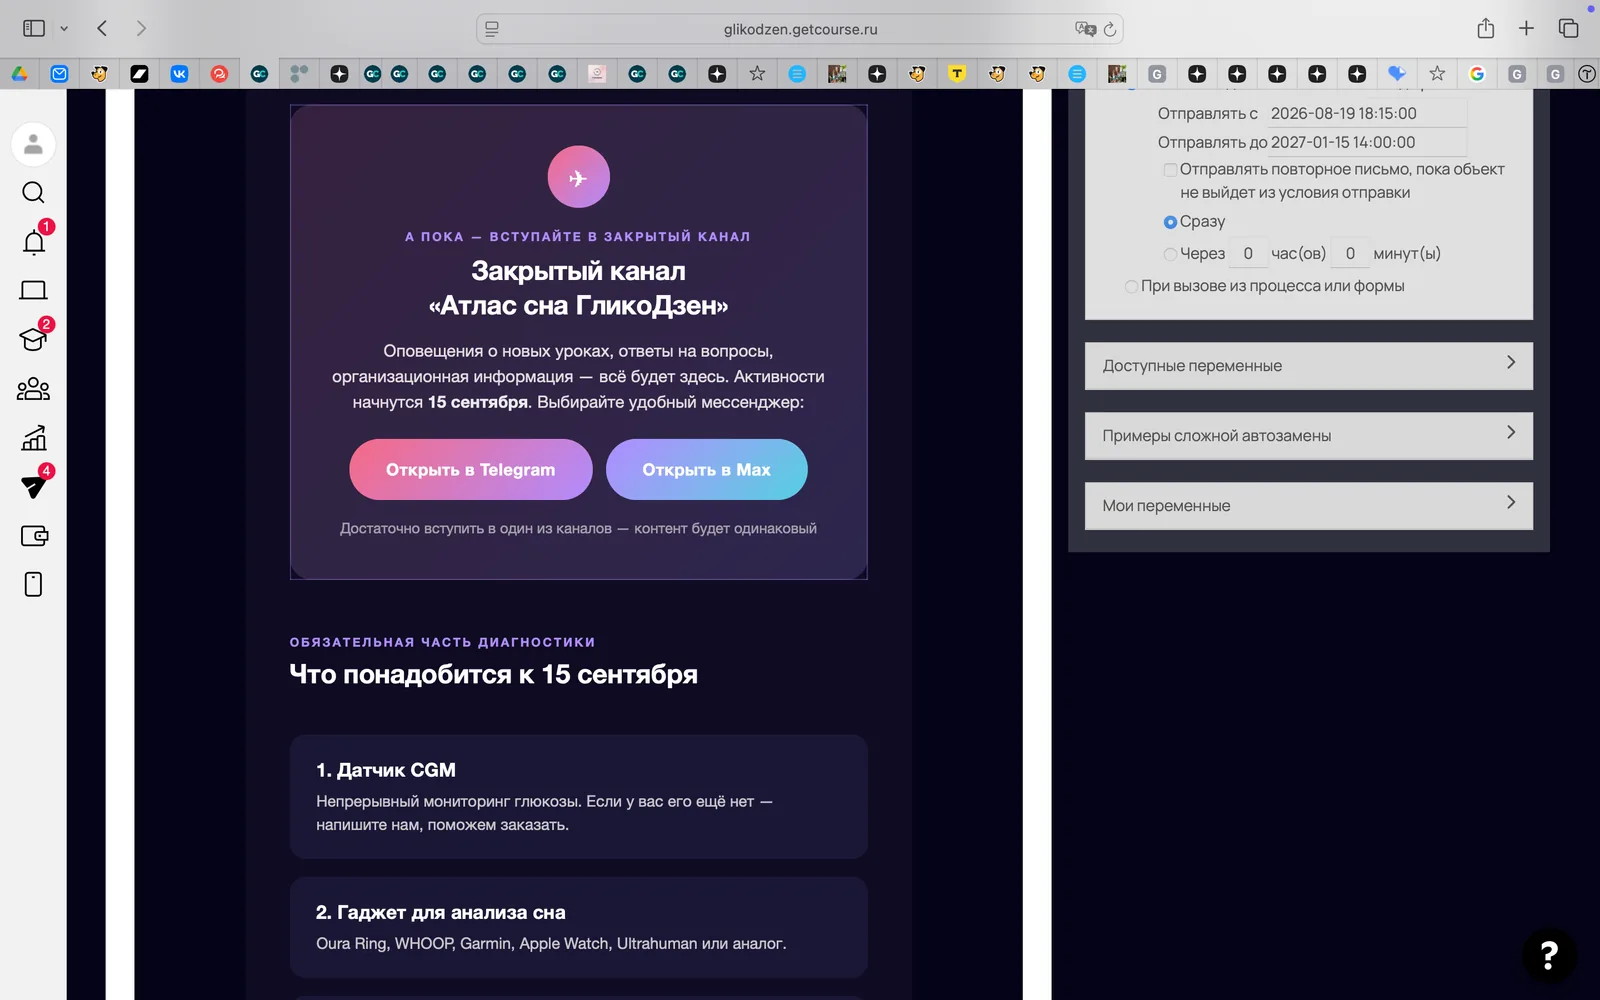This screenshot has width=1600, height=1000.
Task: Open the mobile phone icon in sidebar
Action: pyautogui.click(x=33, y=585)
